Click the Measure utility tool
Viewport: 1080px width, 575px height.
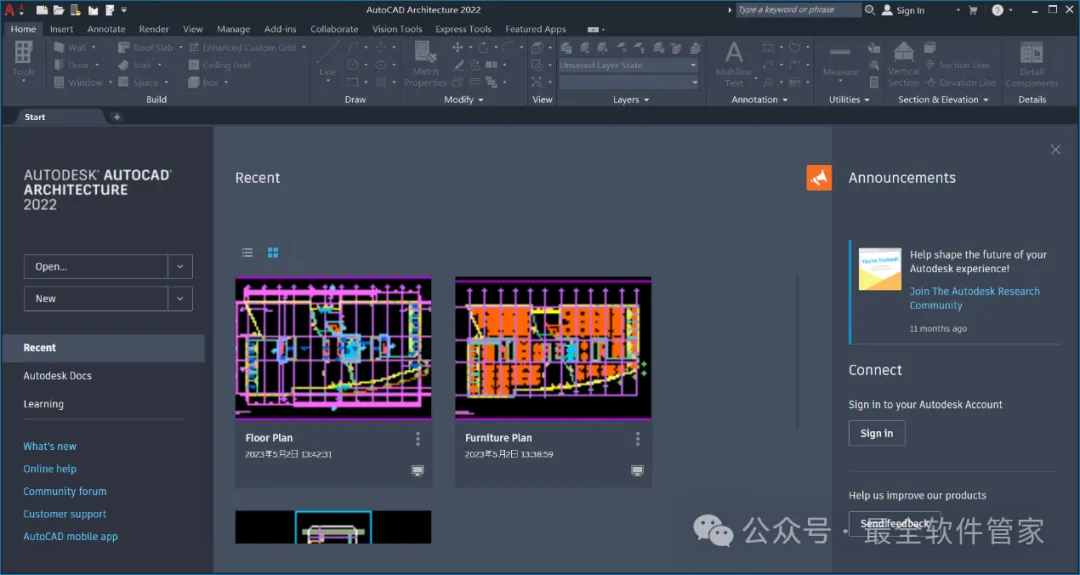coord(840,62)
